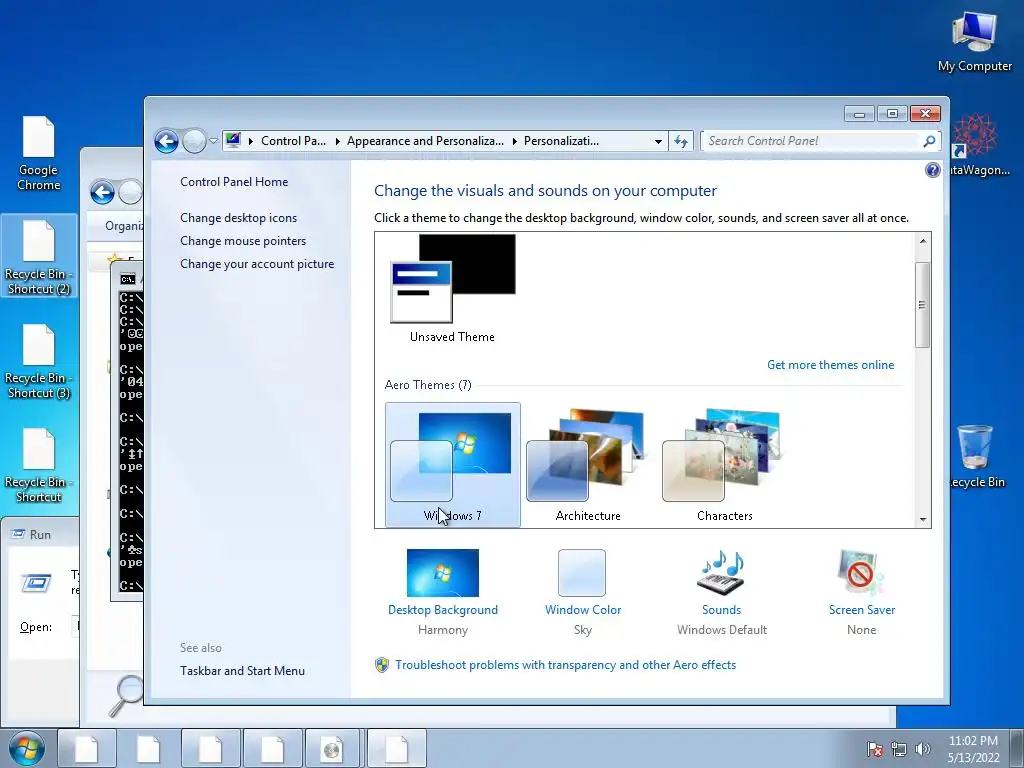Click the computer icon in address bar
The height and width of the screenshot is (768, 1024).
[x=233, y=140]
